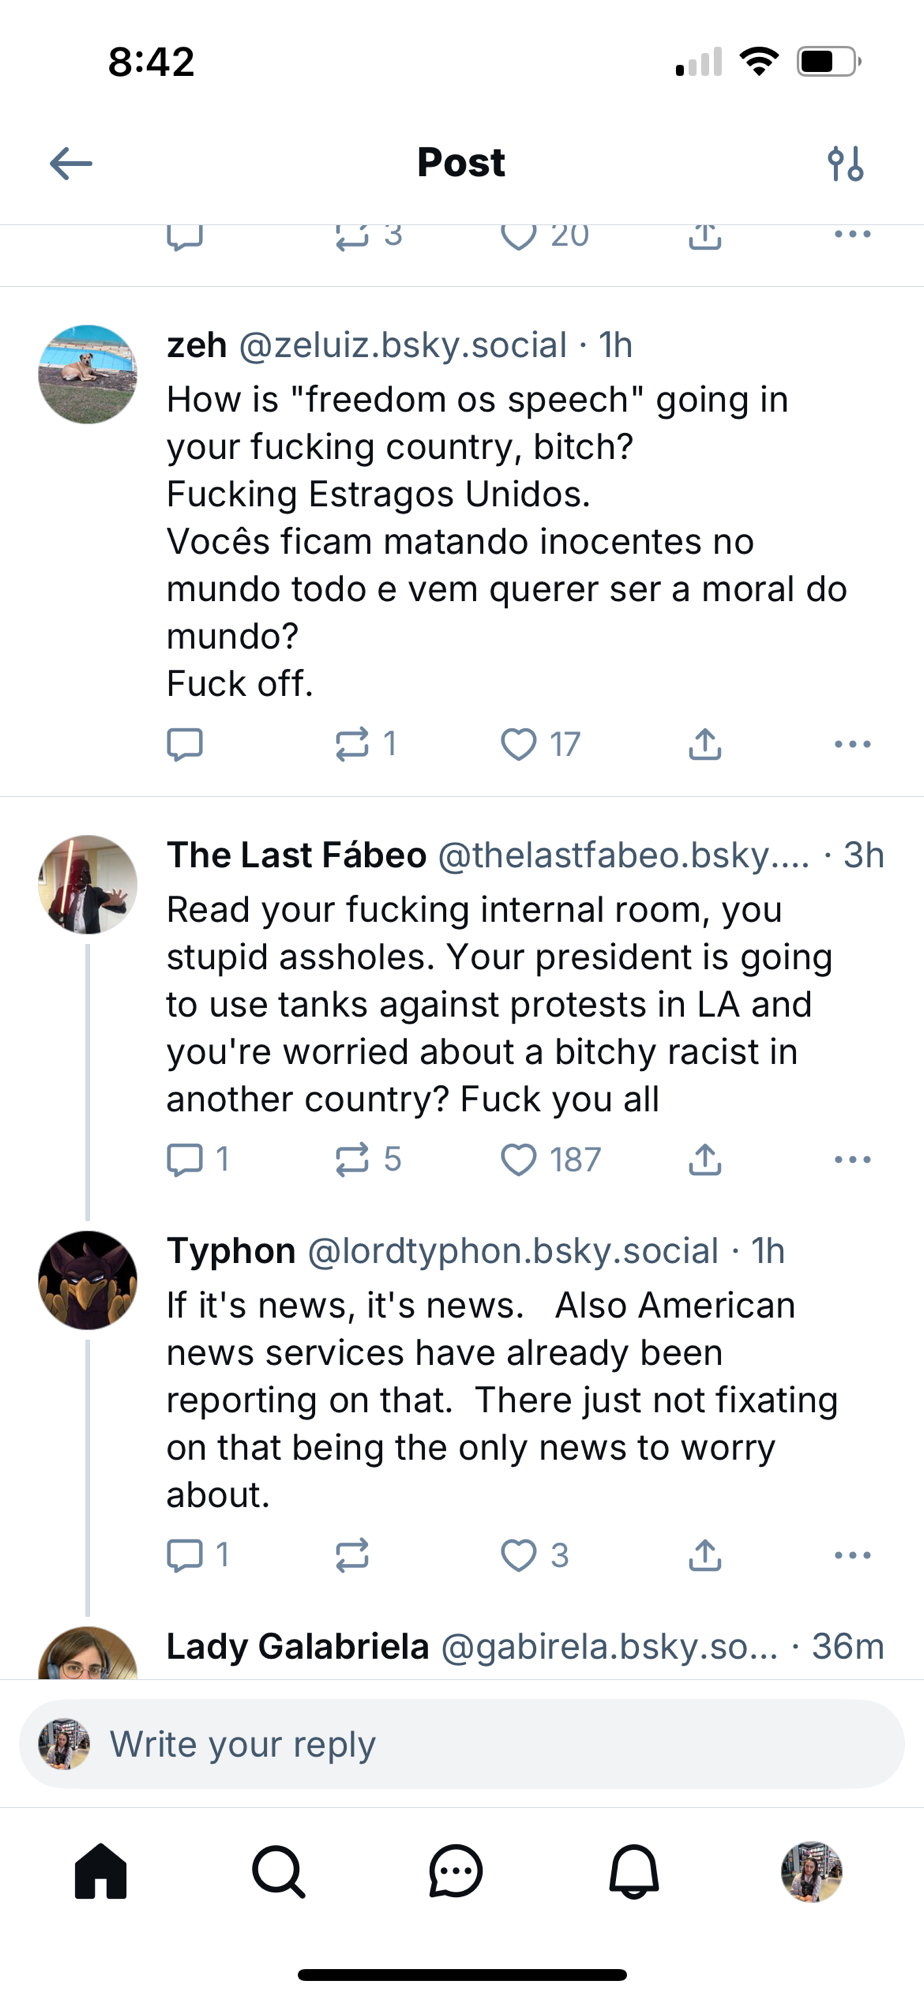Share Typhon's post
This screenshot has width=924, height=2000.
705,1555
